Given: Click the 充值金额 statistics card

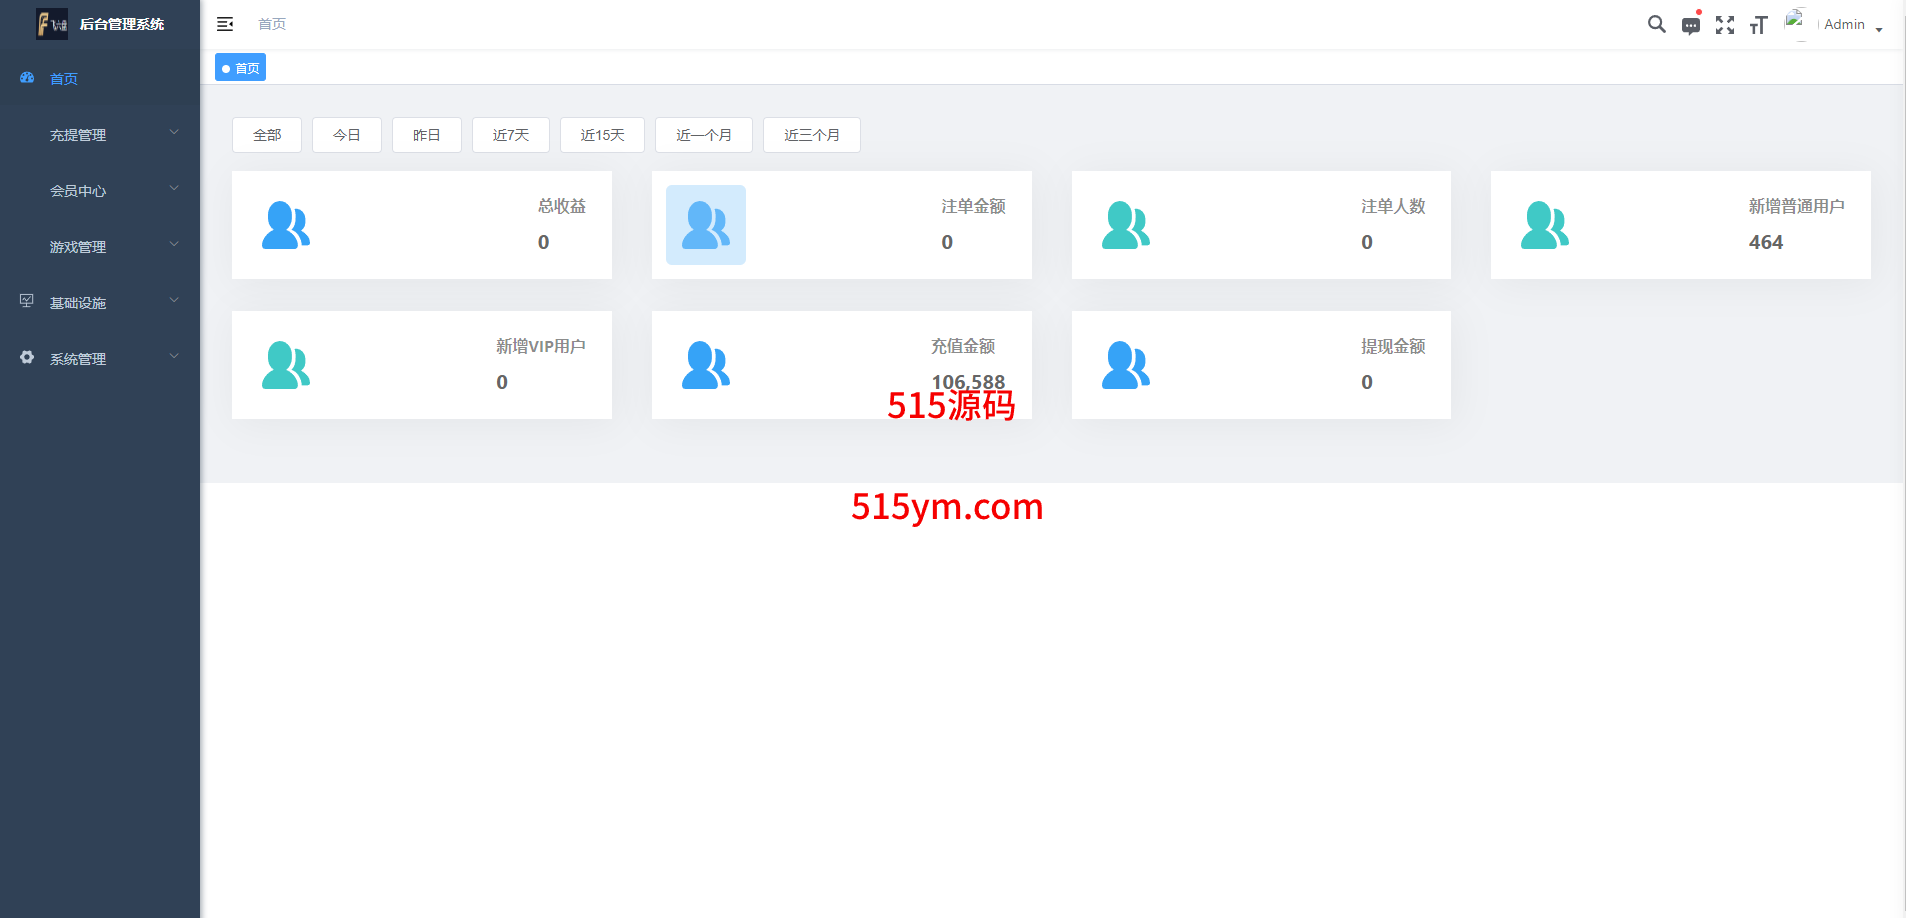Looking at the screenshot, I should [841, 364].
